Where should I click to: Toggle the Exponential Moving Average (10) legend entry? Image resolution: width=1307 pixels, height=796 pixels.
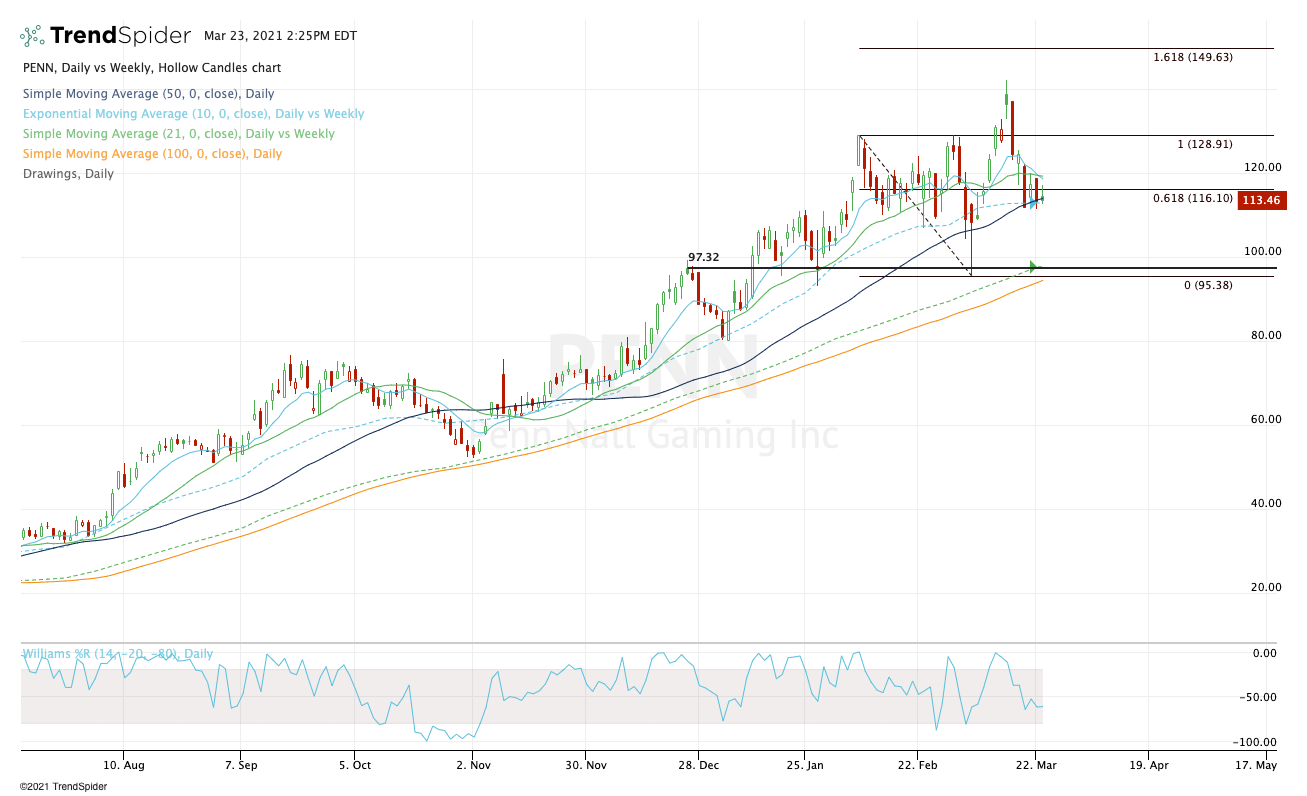tap(193, 114)
